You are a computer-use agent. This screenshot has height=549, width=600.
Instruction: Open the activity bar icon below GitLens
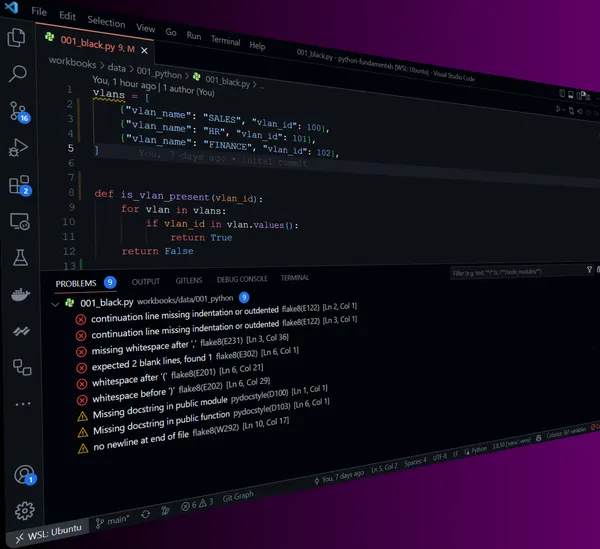click(22, 367)
